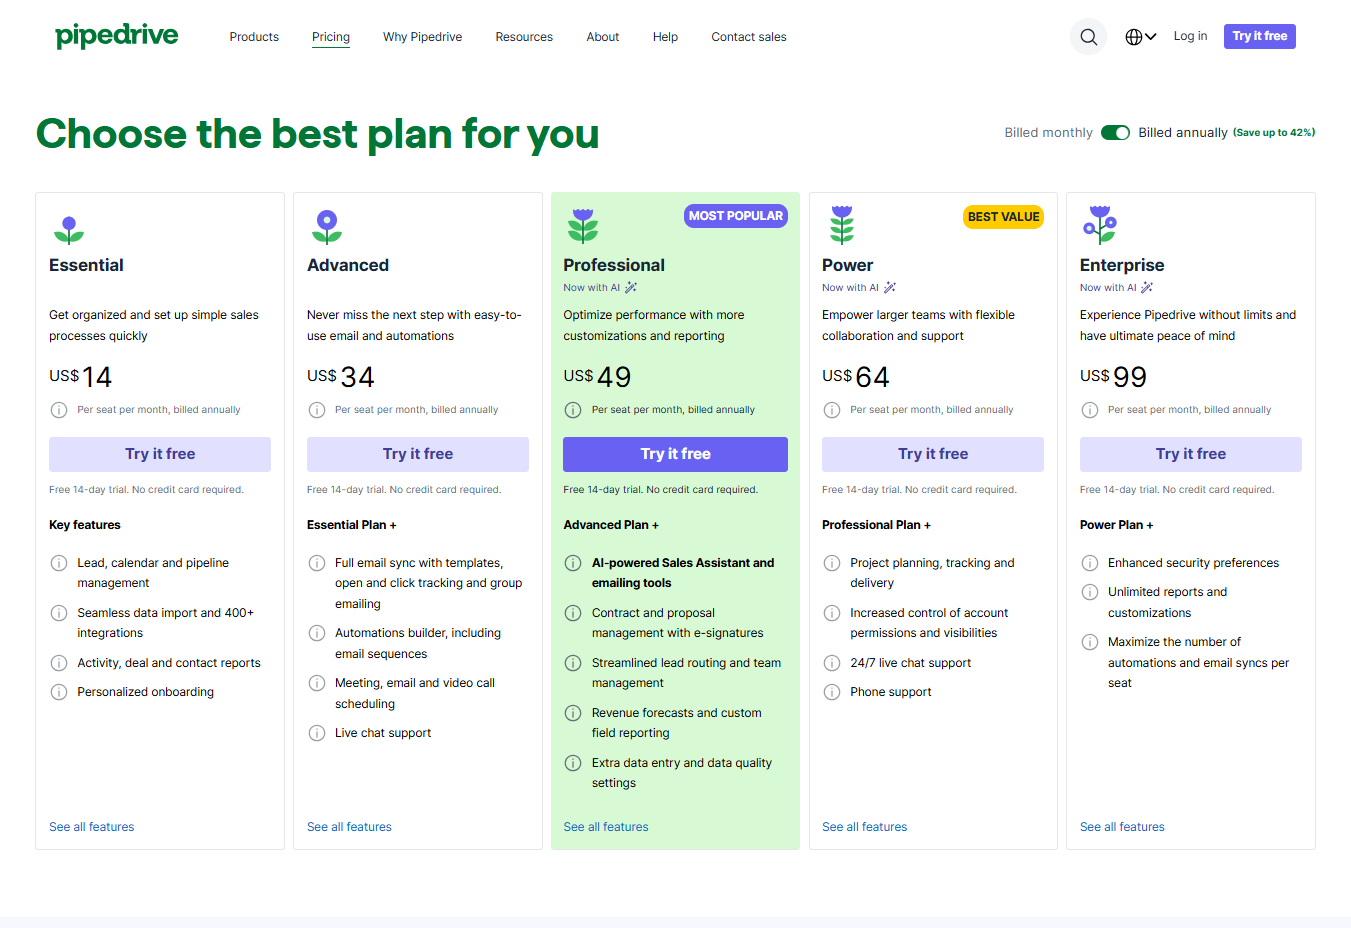Open the Help menu item
1351x928 pixels.
coord(665,37)
